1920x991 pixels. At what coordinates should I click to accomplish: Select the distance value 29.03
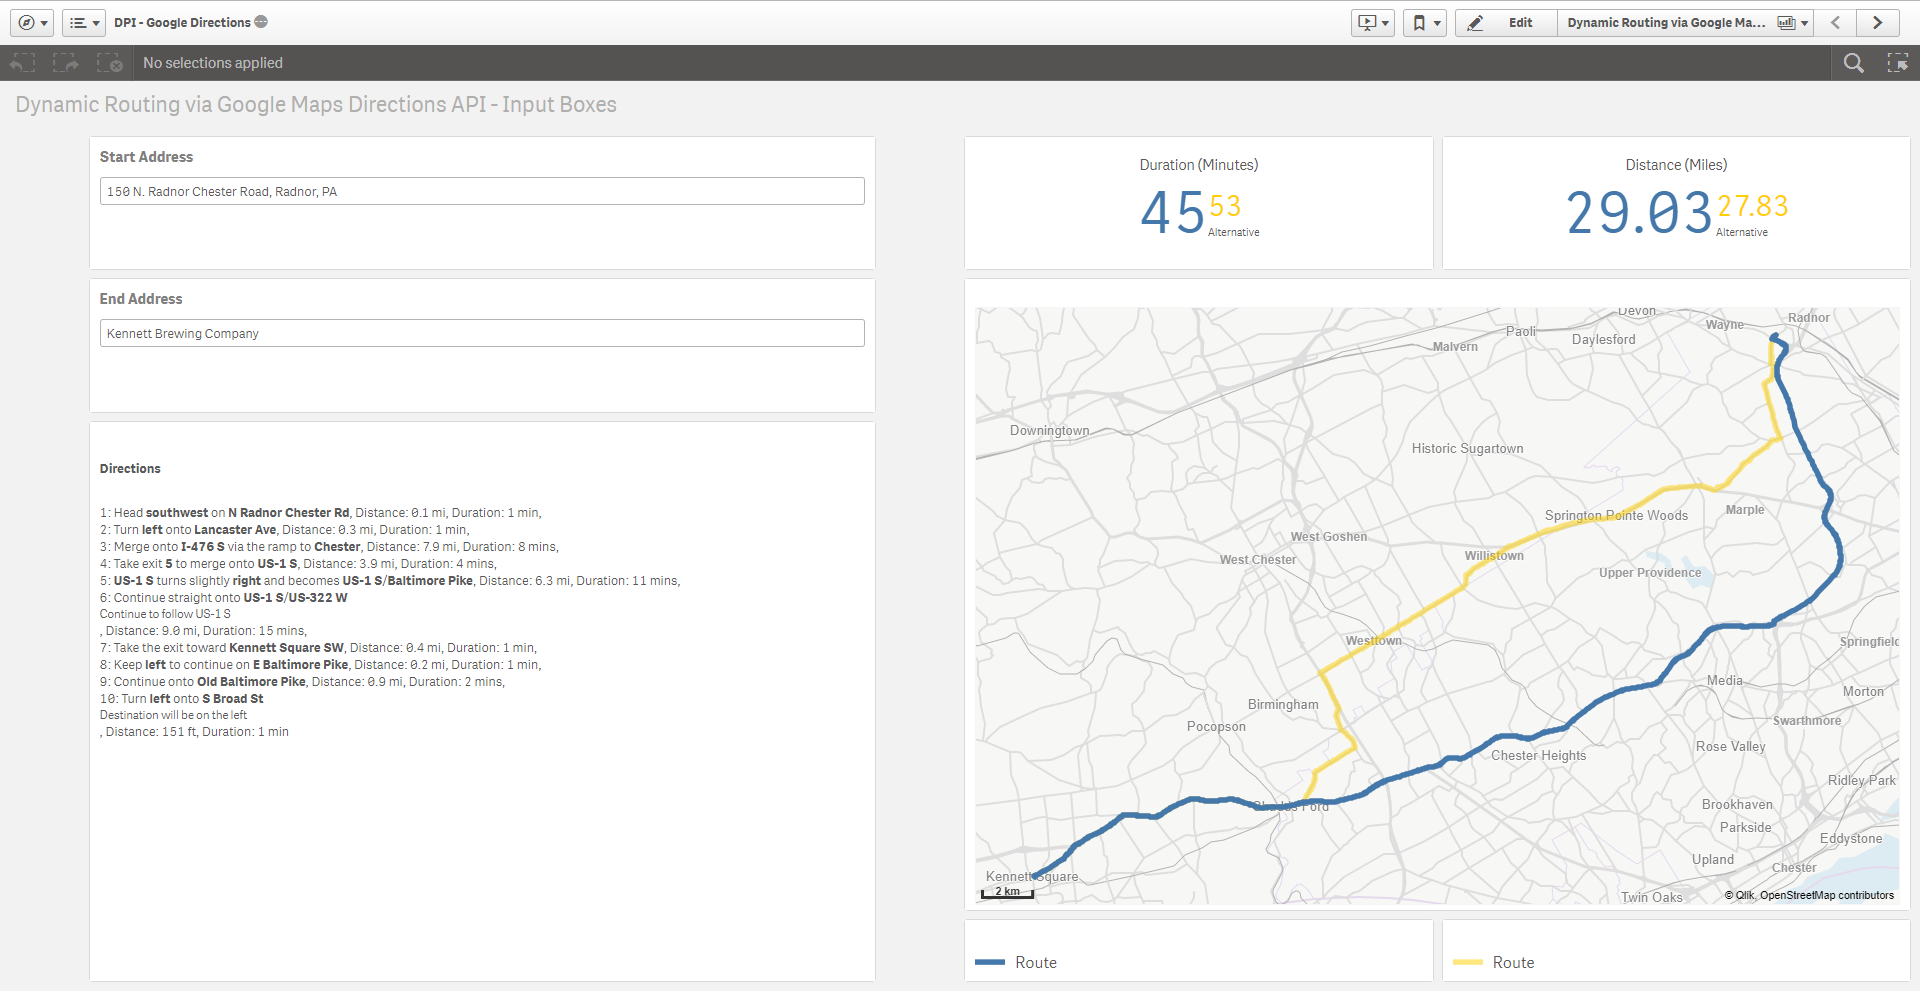click(x=1639, y=213)
